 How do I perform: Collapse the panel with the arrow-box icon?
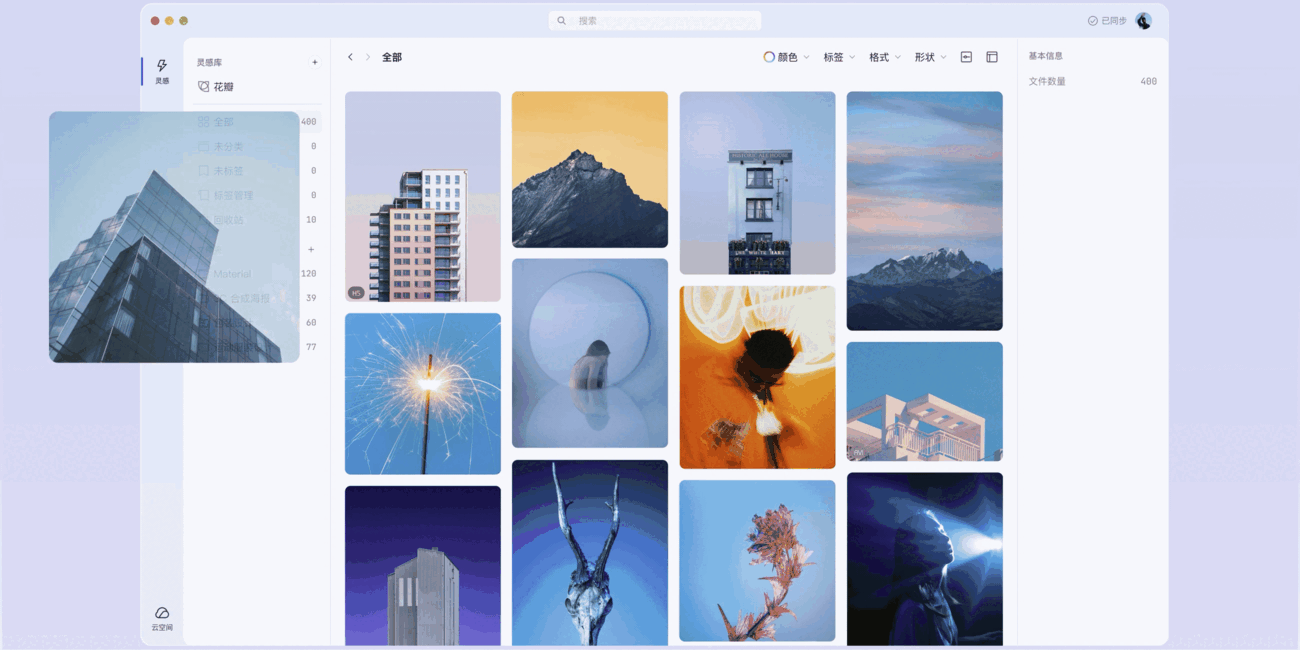966,57
